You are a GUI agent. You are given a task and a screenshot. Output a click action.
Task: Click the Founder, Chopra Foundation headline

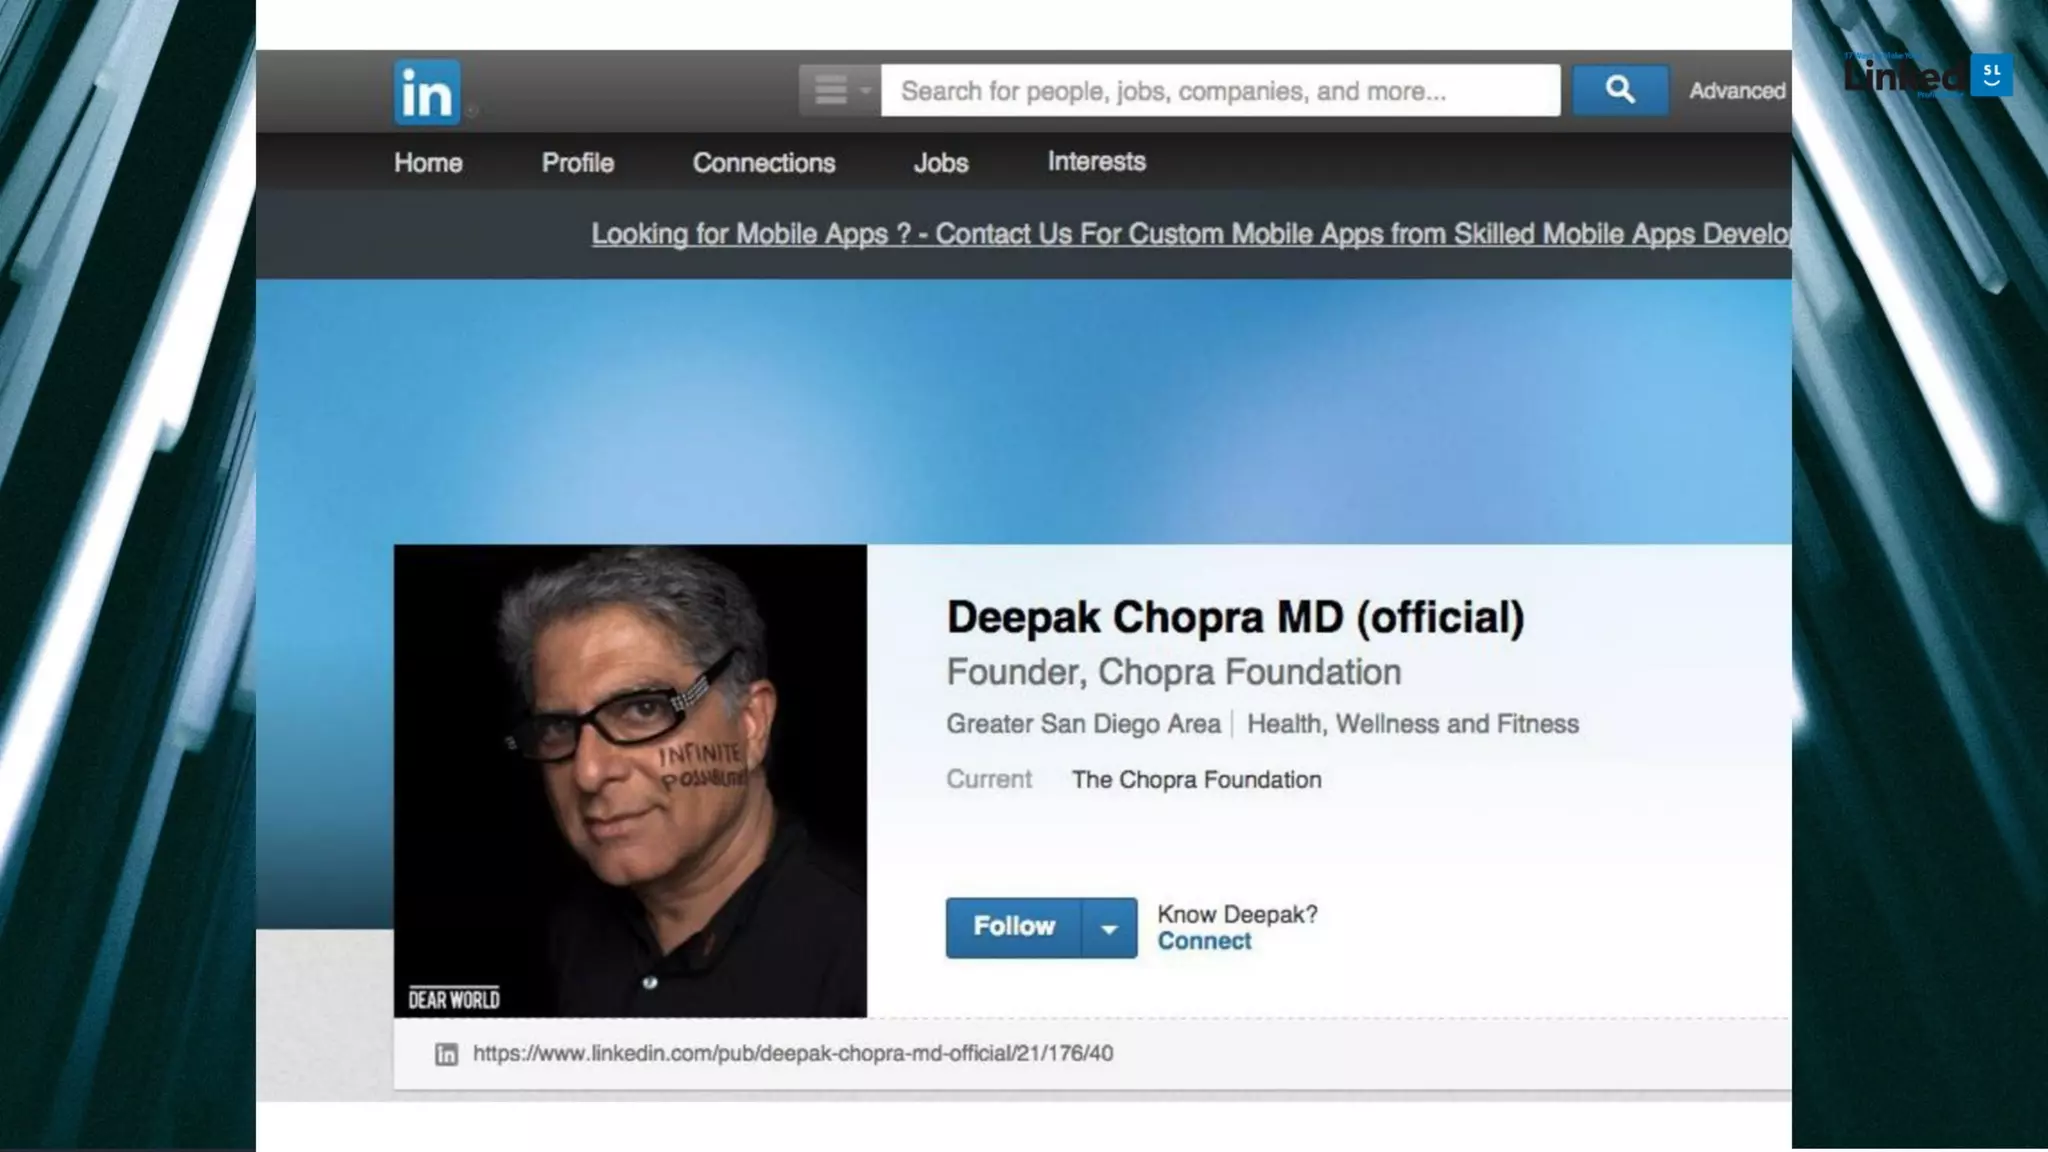(x=1174, y=672)
